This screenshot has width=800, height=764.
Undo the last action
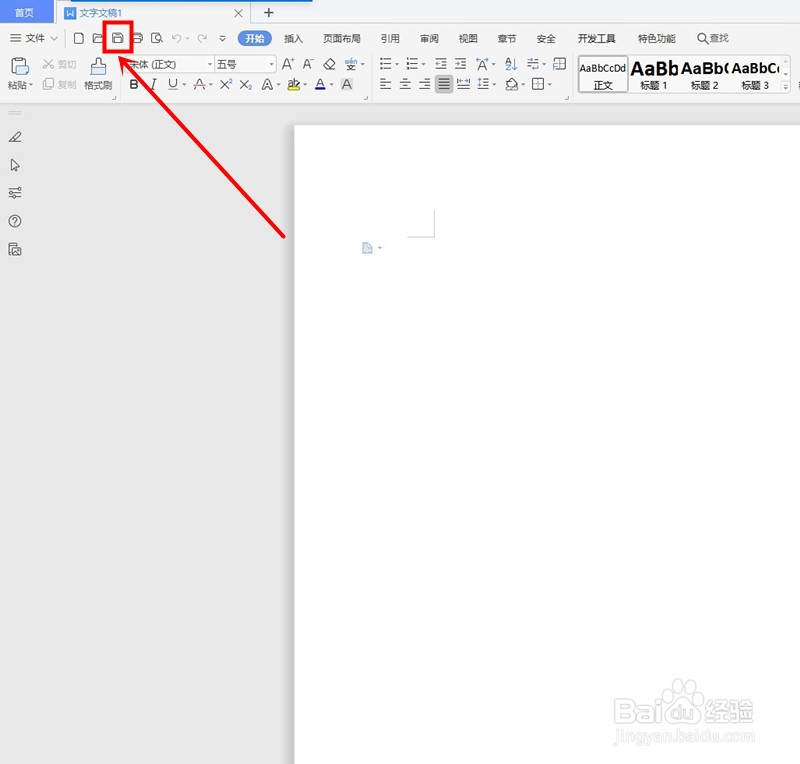(177, 38)
